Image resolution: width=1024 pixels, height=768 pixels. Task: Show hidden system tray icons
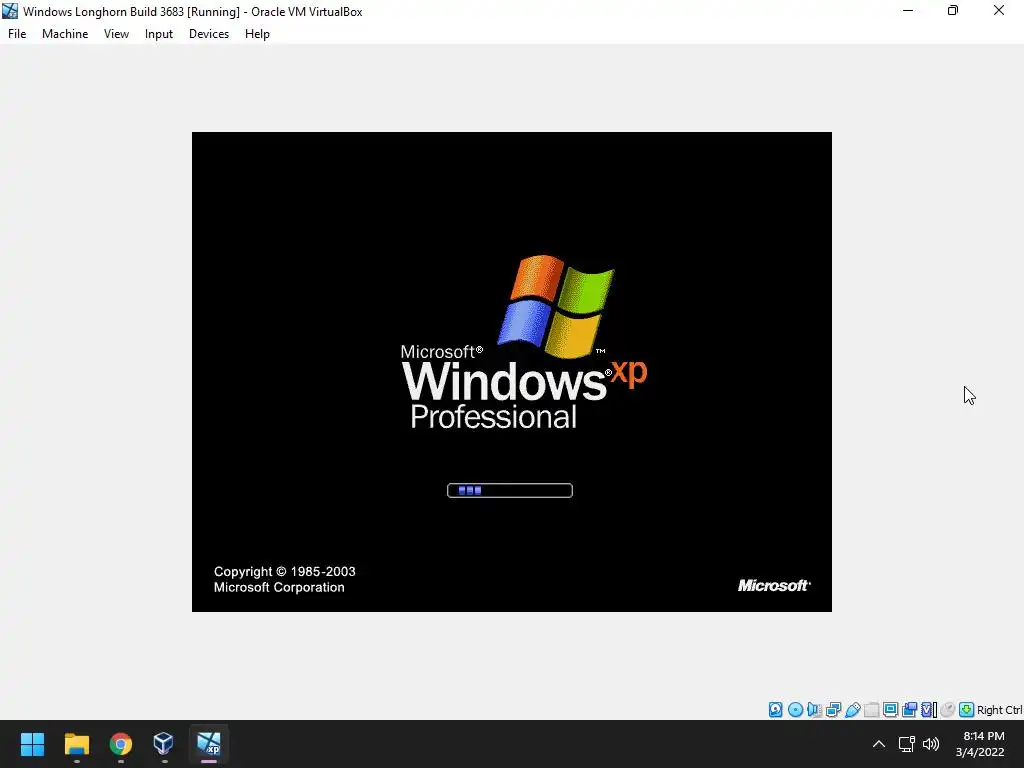pos(879,744)
